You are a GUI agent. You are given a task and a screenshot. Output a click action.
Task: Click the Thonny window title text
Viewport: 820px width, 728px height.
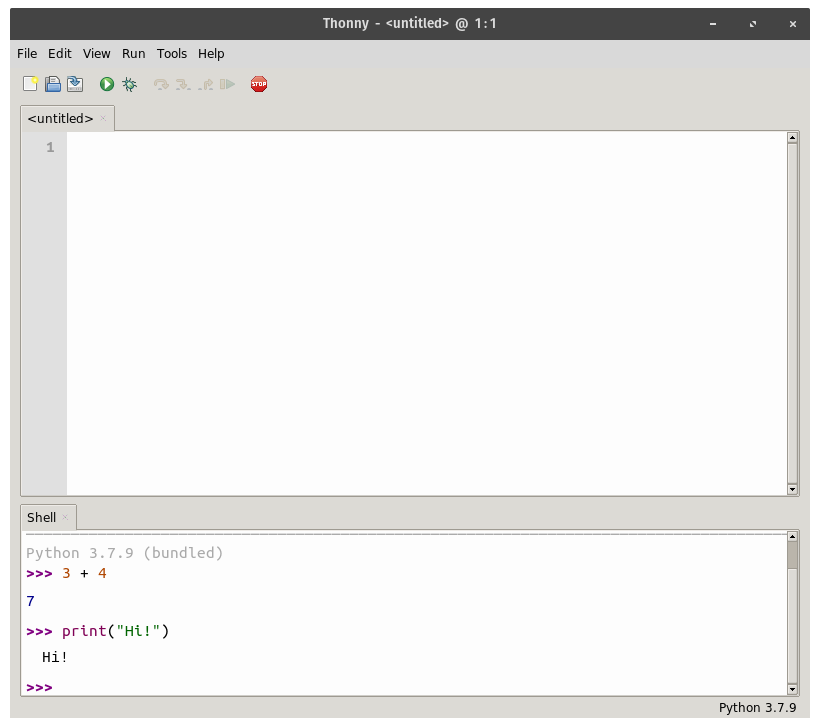[x=409, y=24]
